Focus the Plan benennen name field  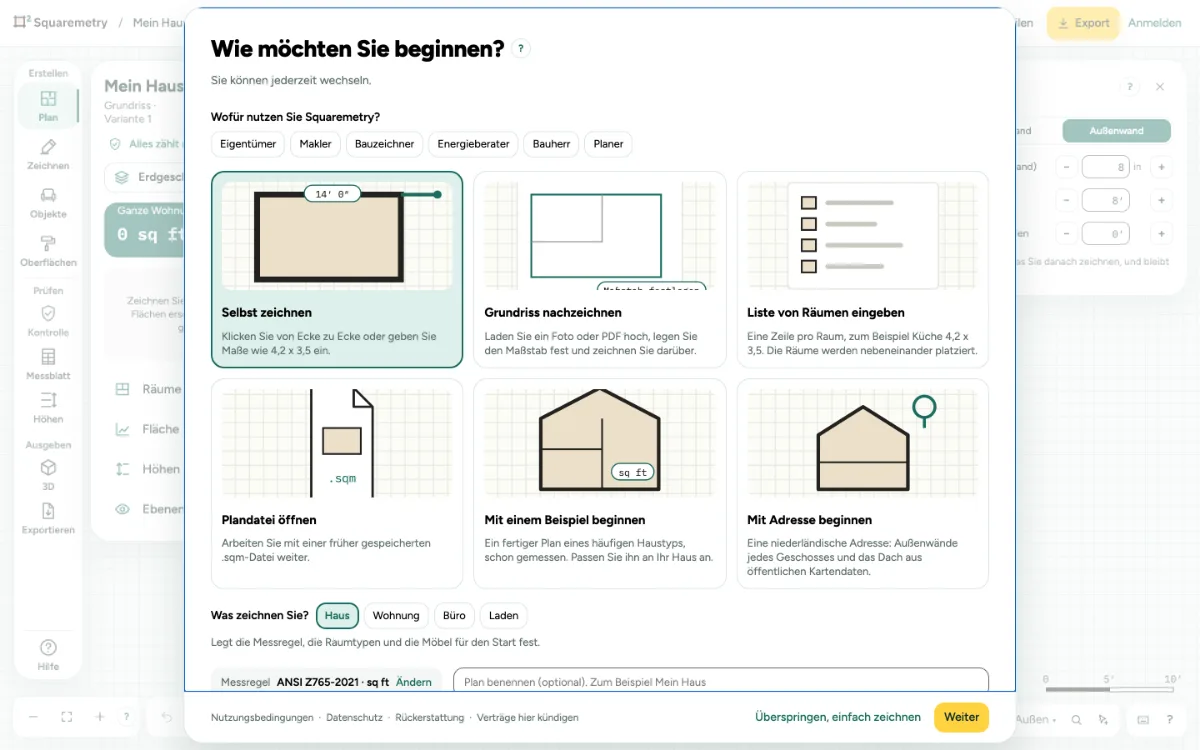coord(721,681)
